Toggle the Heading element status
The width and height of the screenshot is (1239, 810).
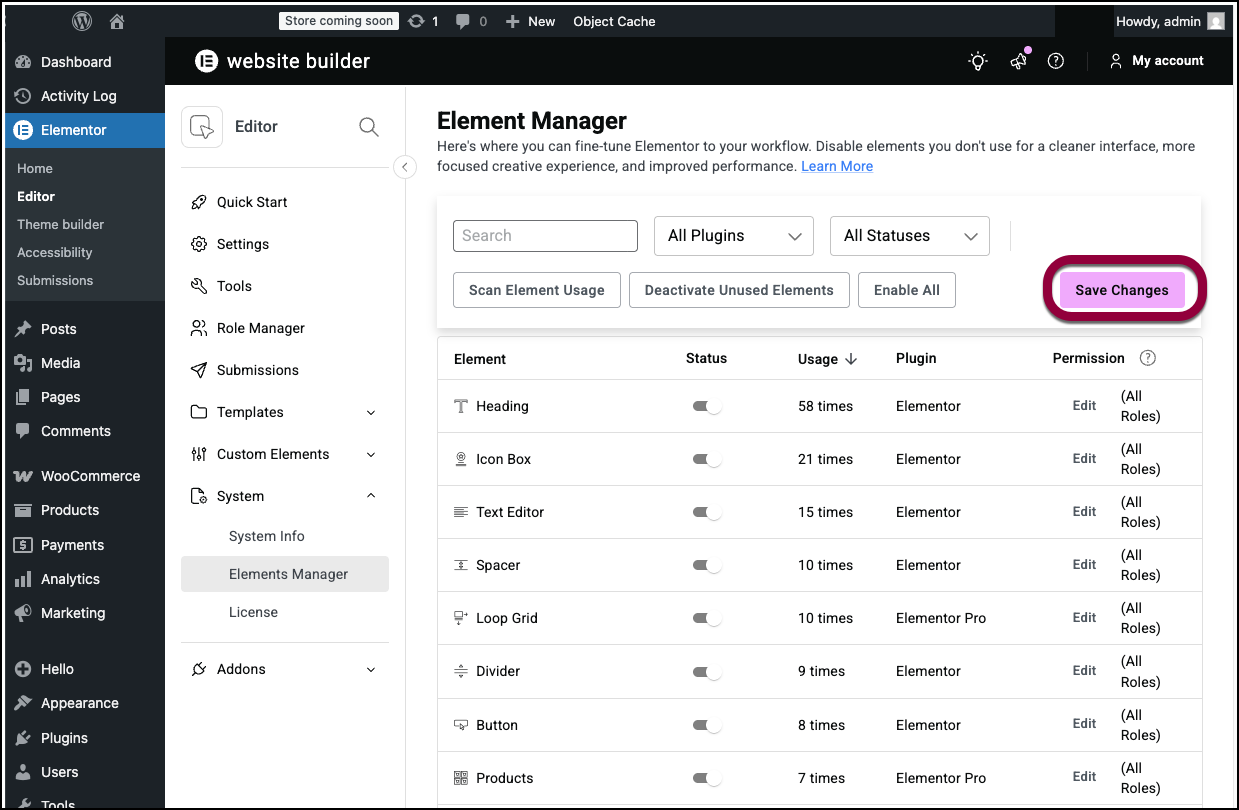point(707,406)
